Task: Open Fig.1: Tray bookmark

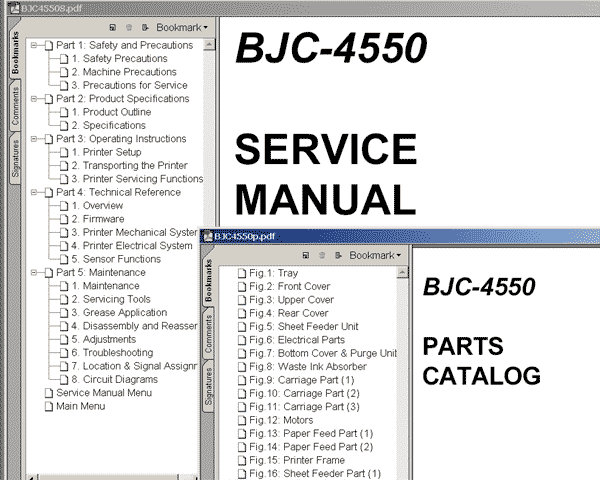Action: pyautogui.click(x=274, y=273)
